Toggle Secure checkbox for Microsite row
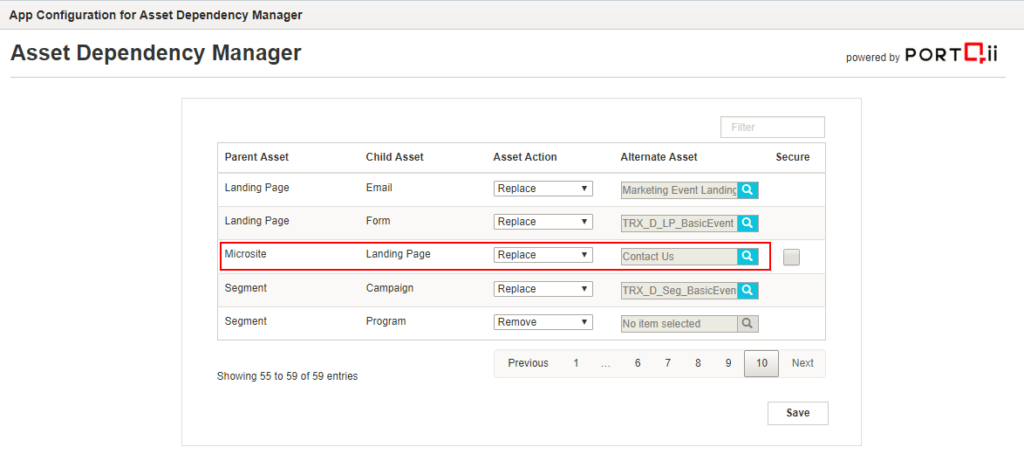 coord(791,257)
